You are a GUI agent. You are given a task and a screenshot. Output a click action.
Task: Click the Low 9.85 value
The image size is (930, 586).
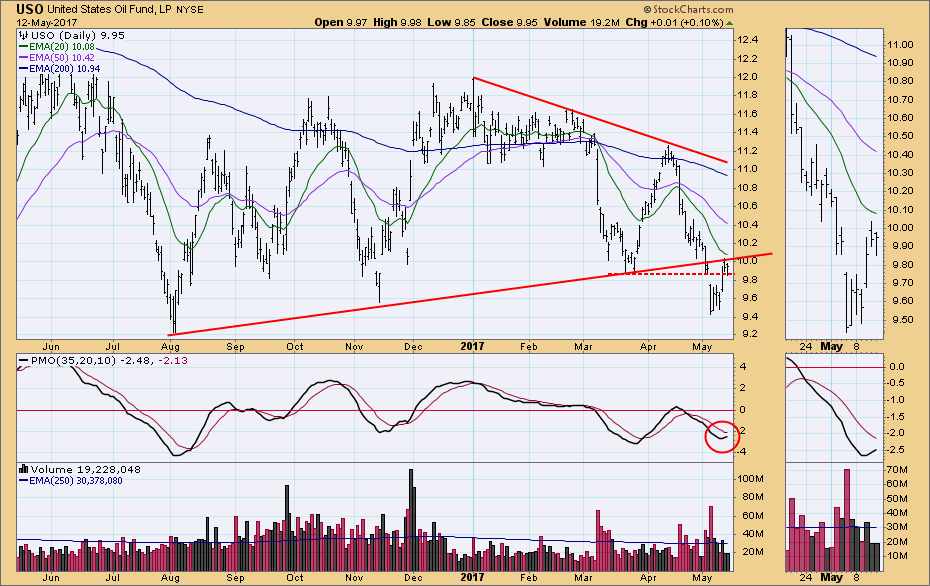451,23
